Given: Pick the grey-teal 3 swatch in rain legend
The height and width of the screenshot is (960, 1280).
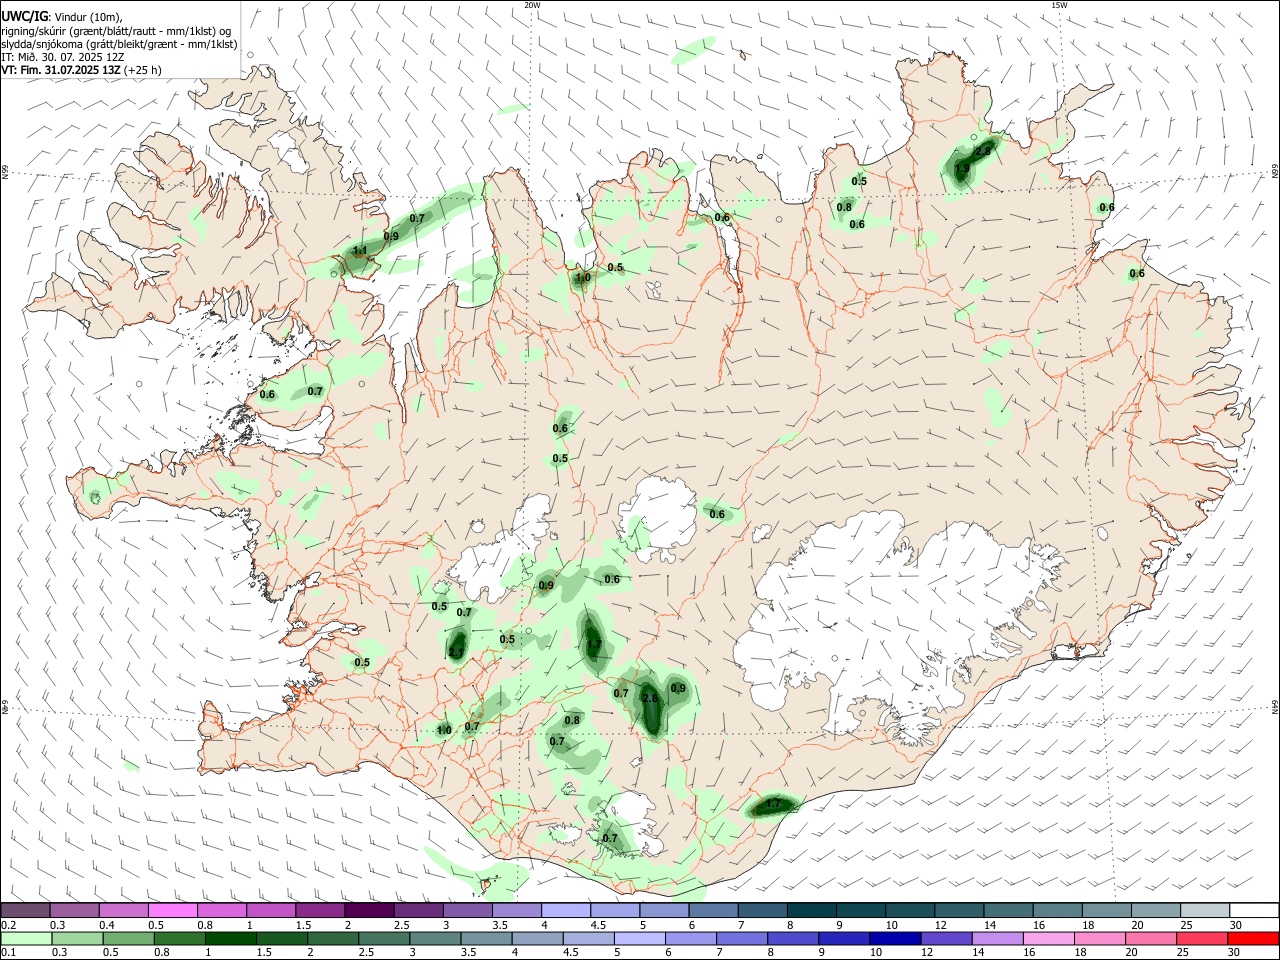Looking at the screenshot, I should [x=435, y=938].
